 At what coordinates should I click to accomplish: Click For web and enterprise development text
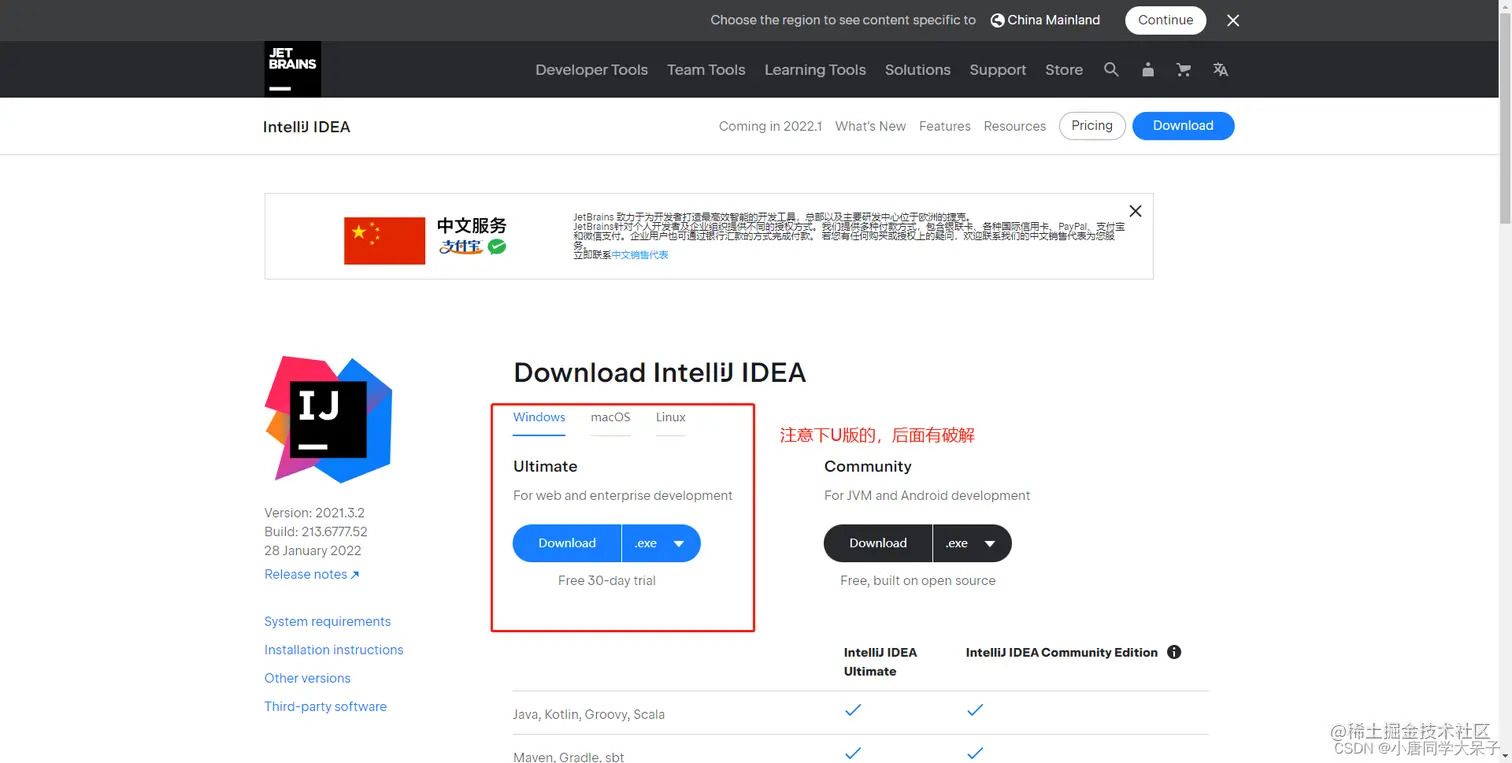(623, 495)
